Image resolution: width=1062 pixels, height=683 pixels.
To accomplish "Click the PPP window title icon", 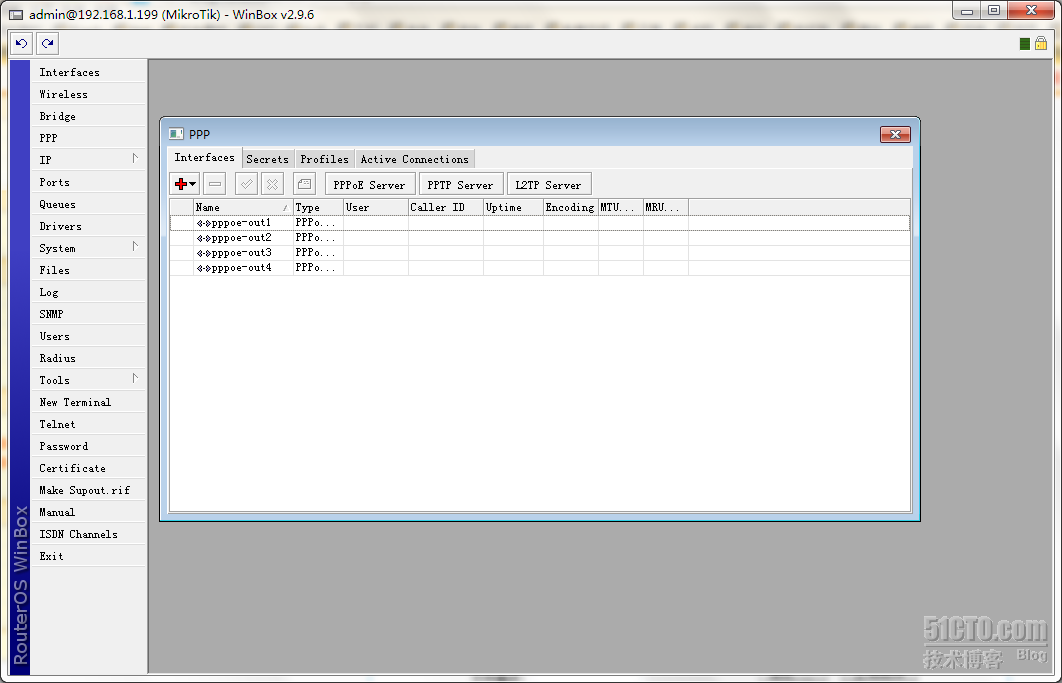I will [176, 134].
